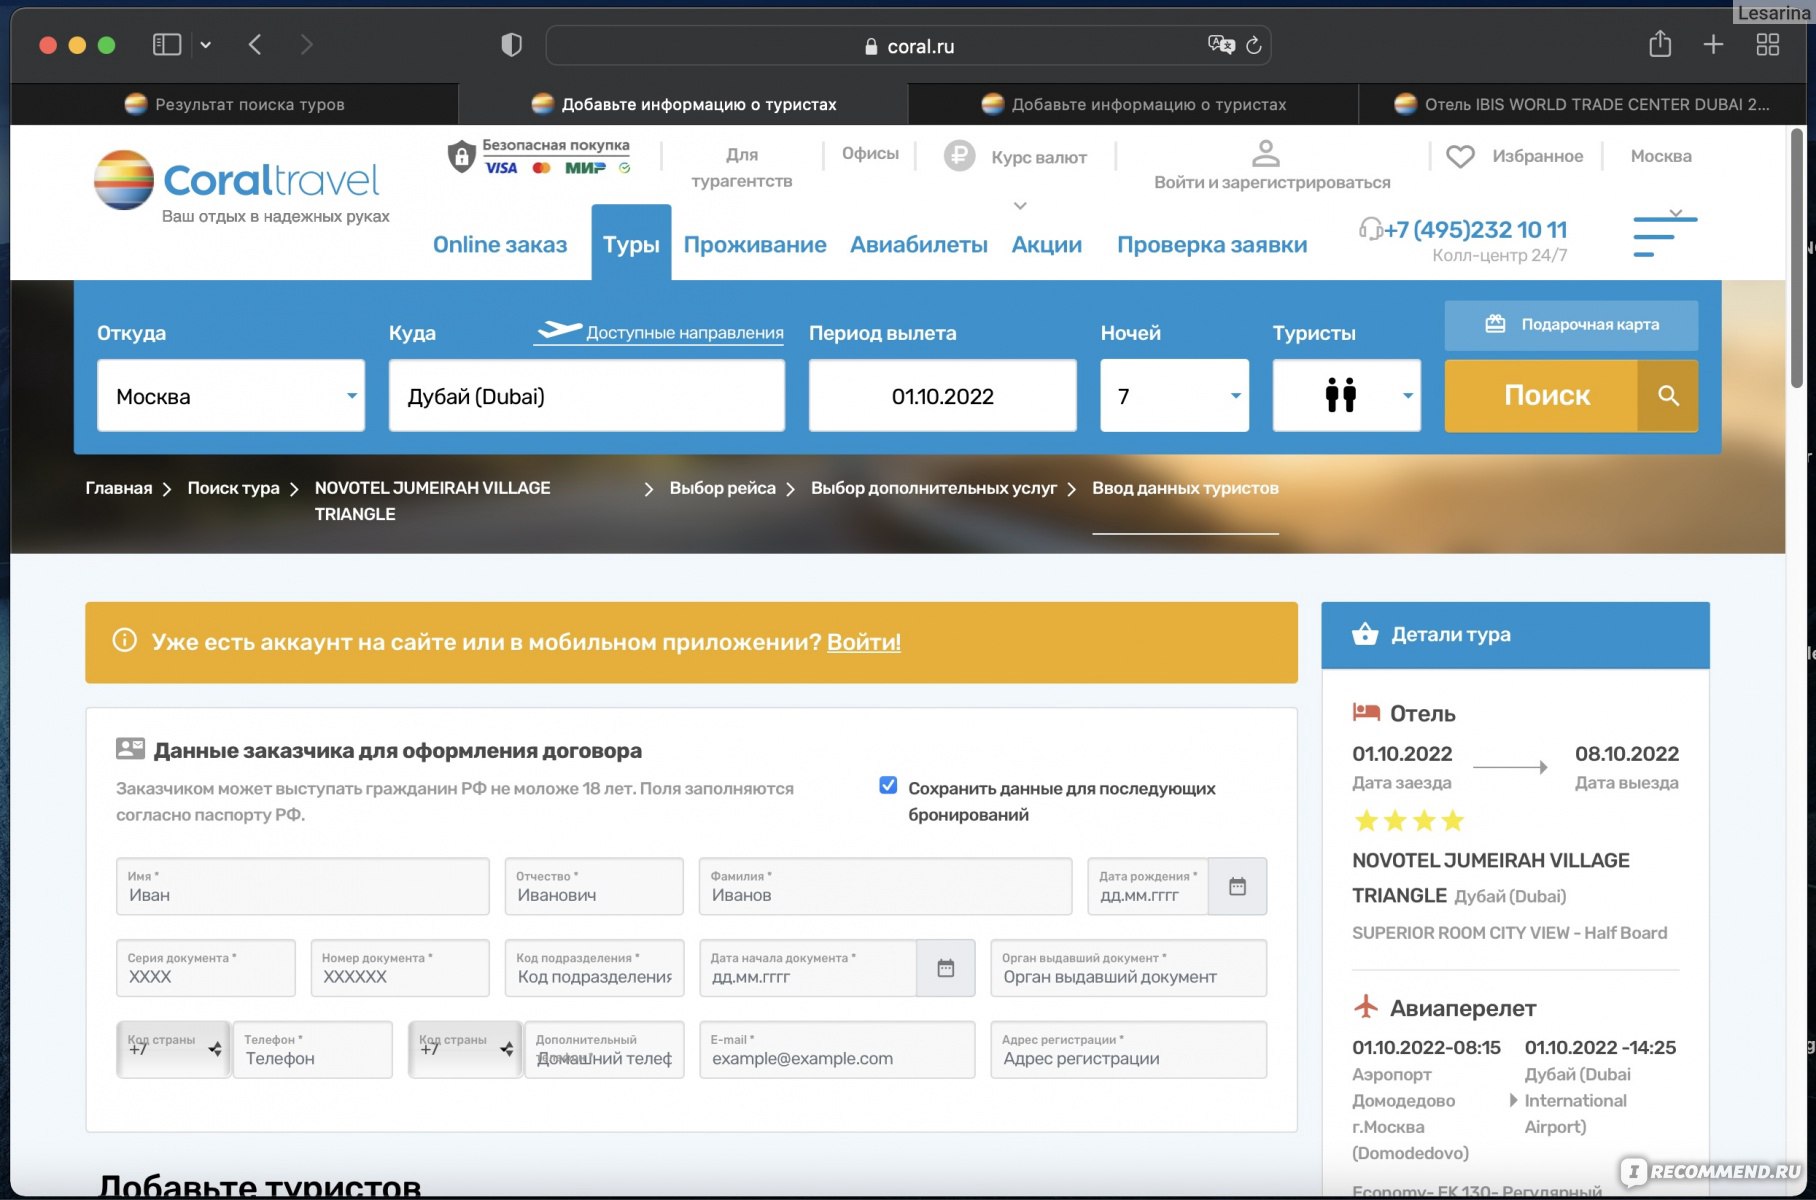
Task: Open 'Акции' menu item
Action: 1047,245
